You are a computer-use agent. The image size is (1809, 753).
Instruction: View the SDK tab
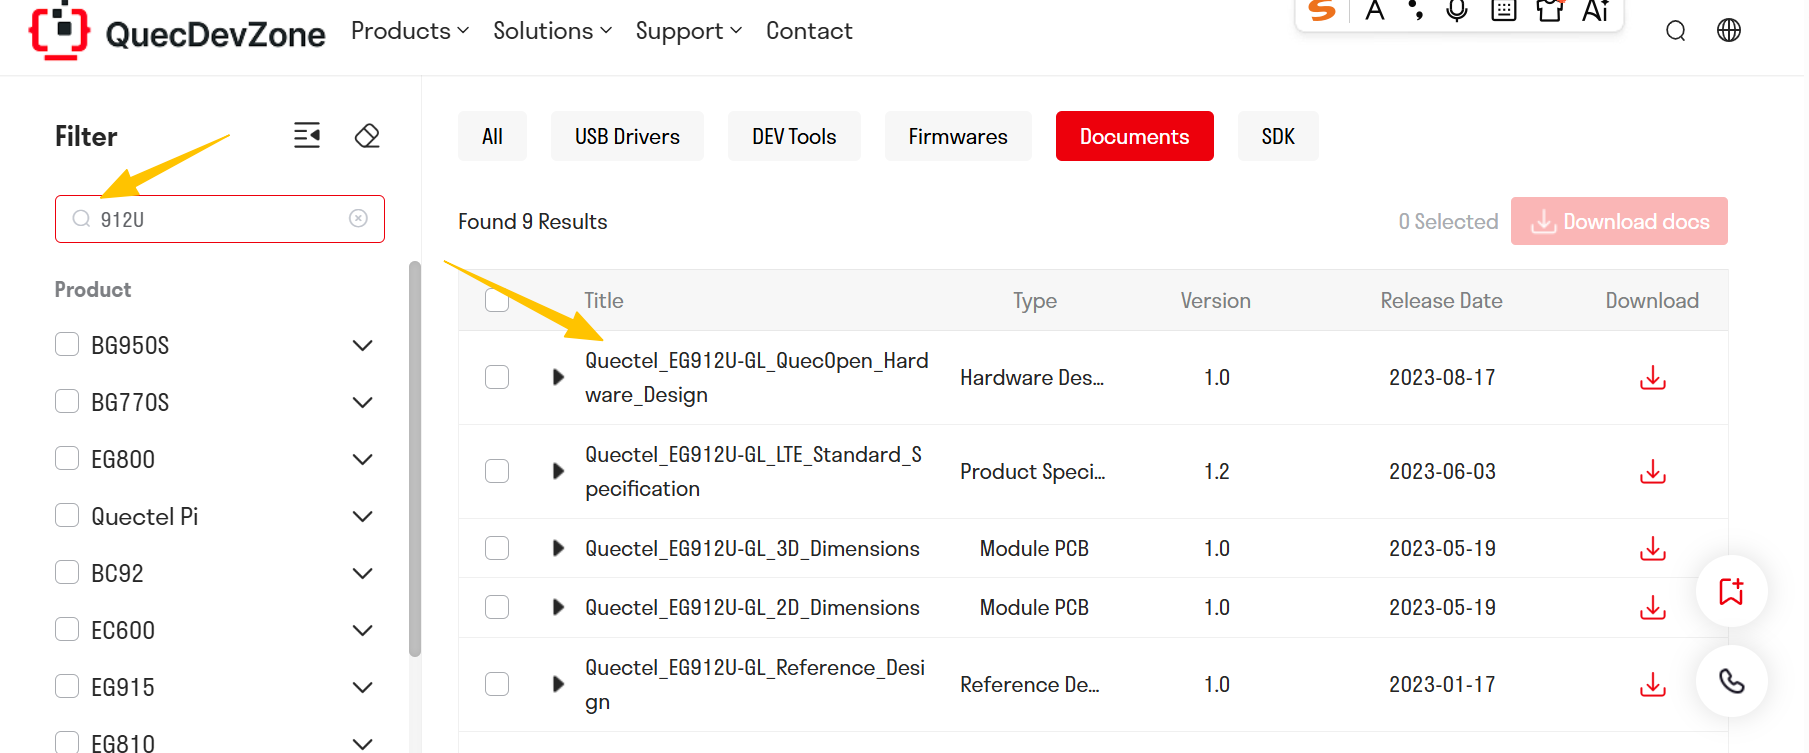(x=1278, y=136)
